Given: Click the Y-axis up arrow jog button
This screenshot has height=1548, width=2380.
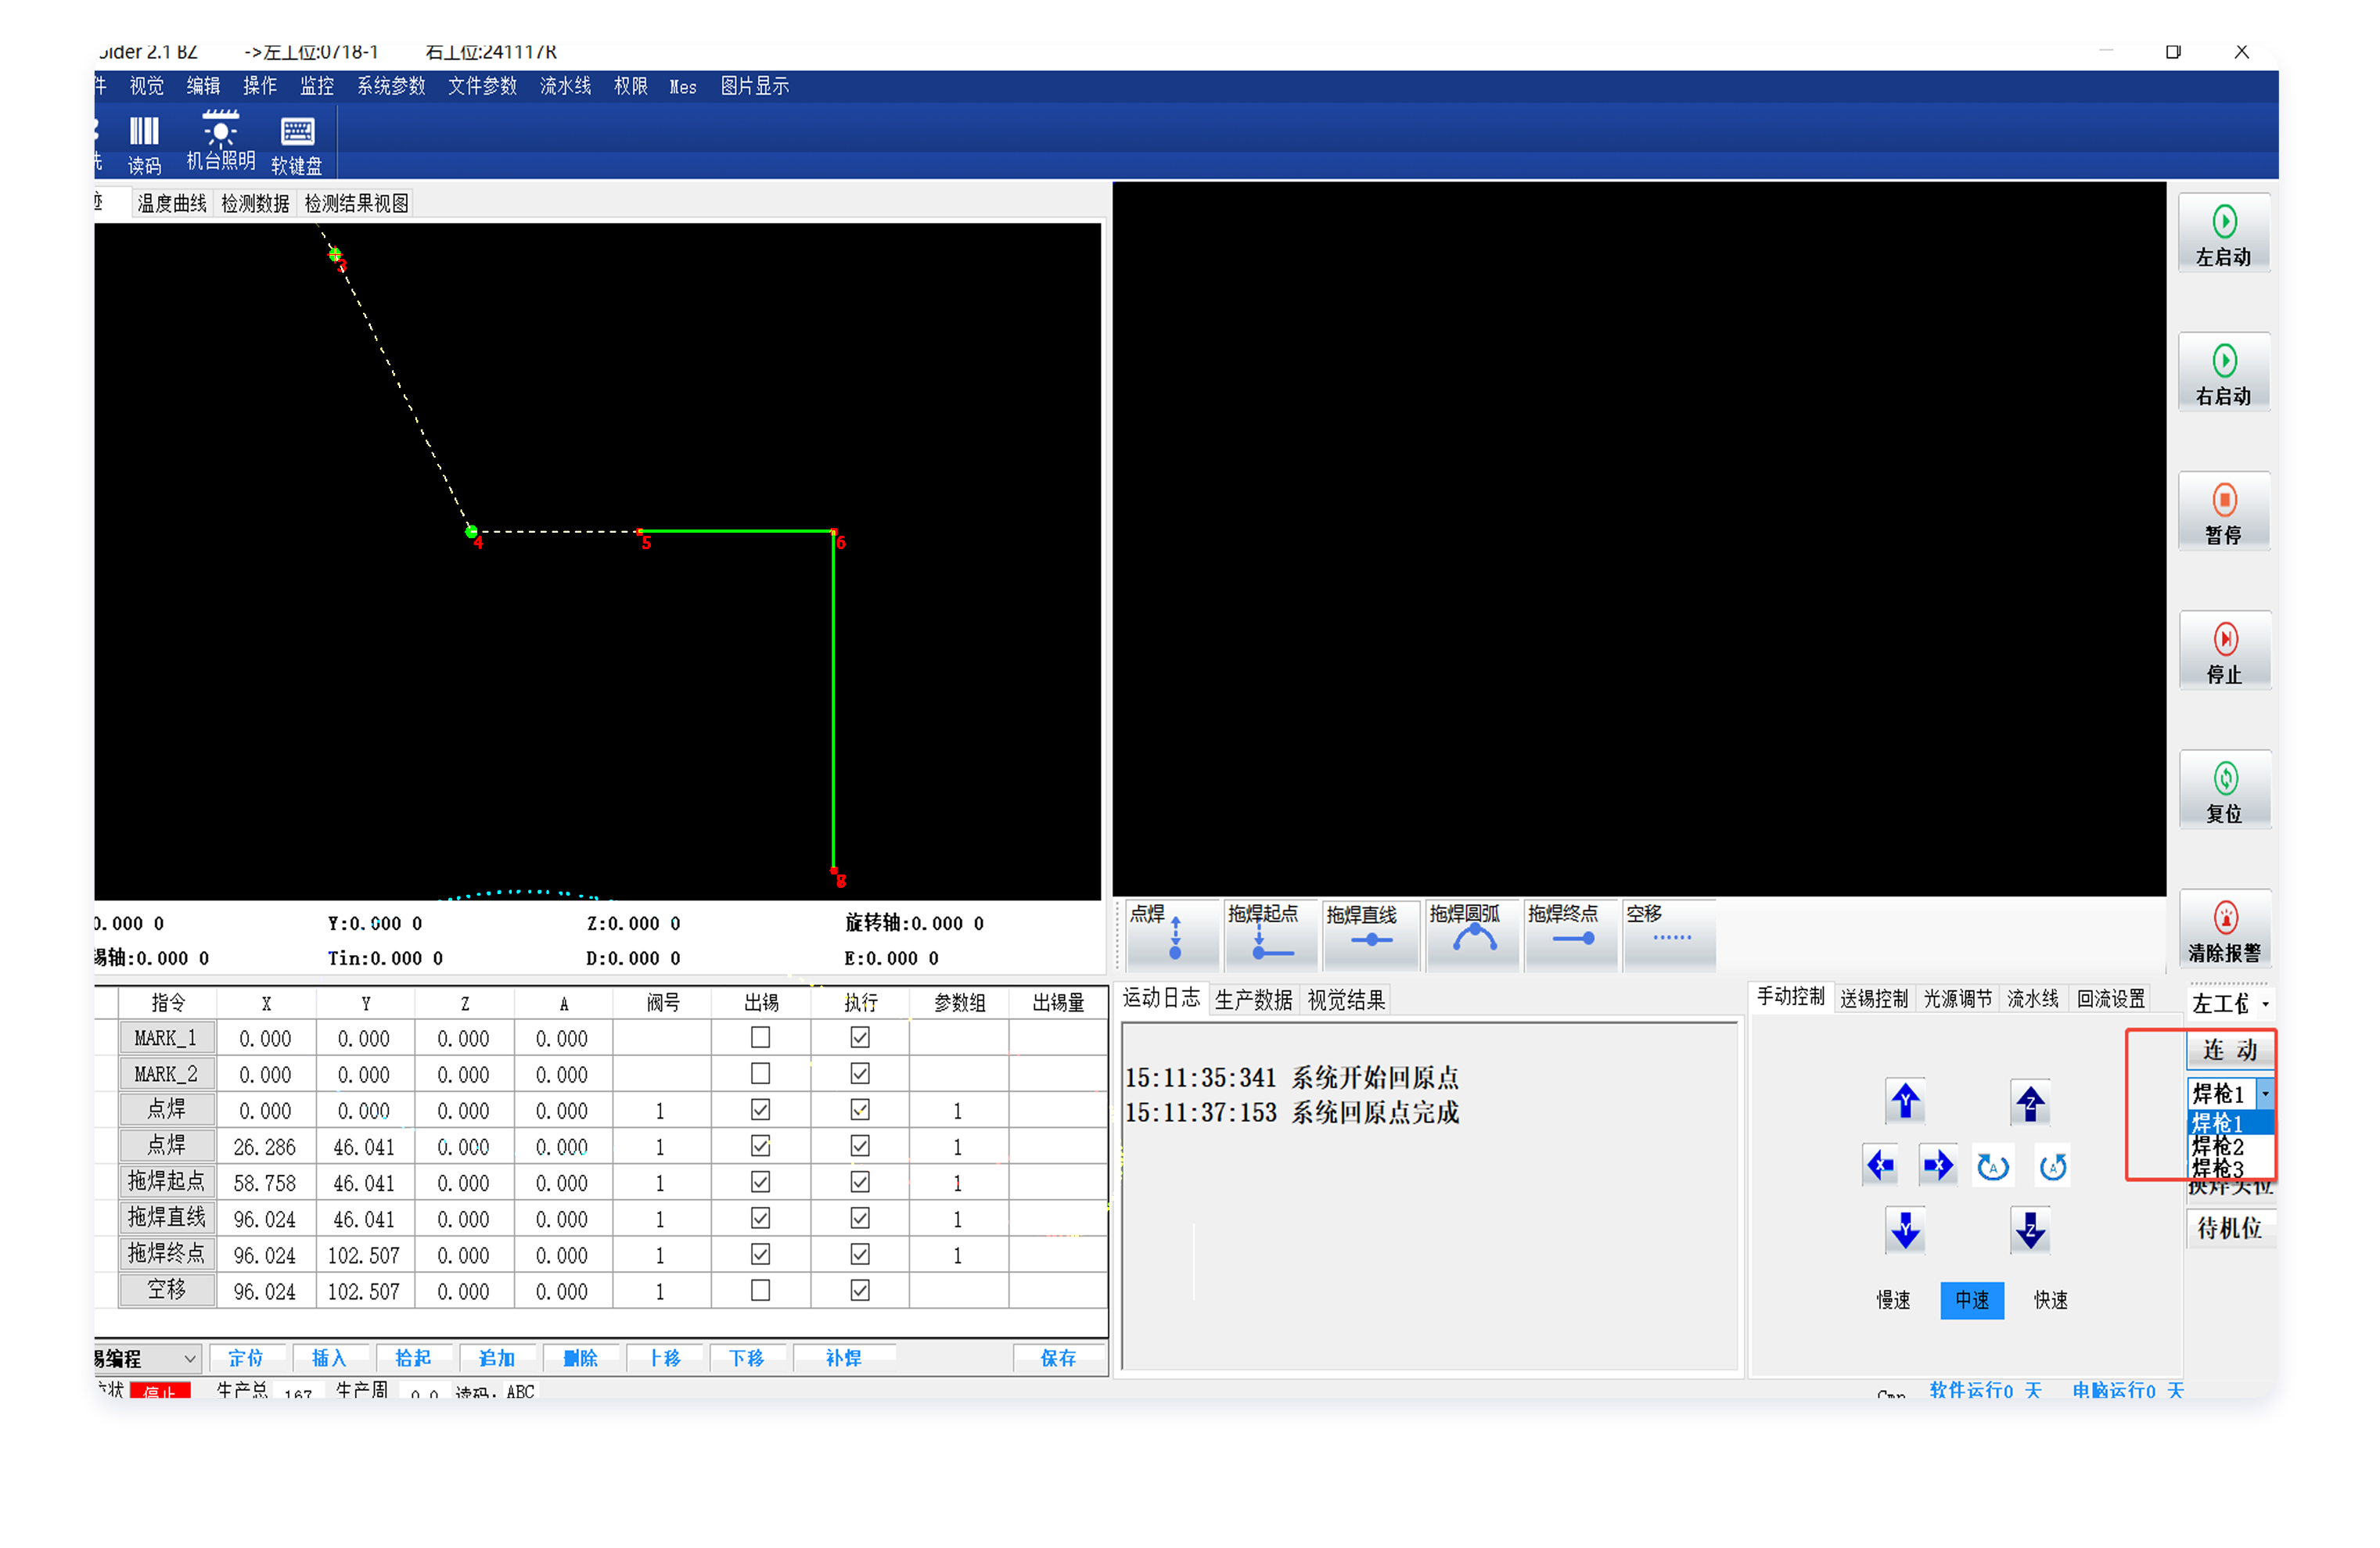Looking at the screenshot, I should pos(1904,1101).
